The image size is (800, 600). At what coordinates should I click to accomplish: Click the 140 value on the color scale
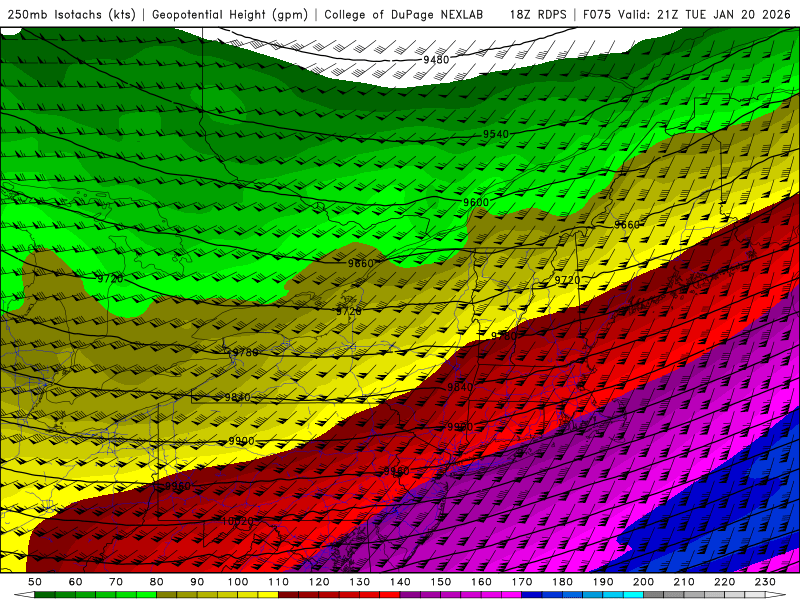400,582
